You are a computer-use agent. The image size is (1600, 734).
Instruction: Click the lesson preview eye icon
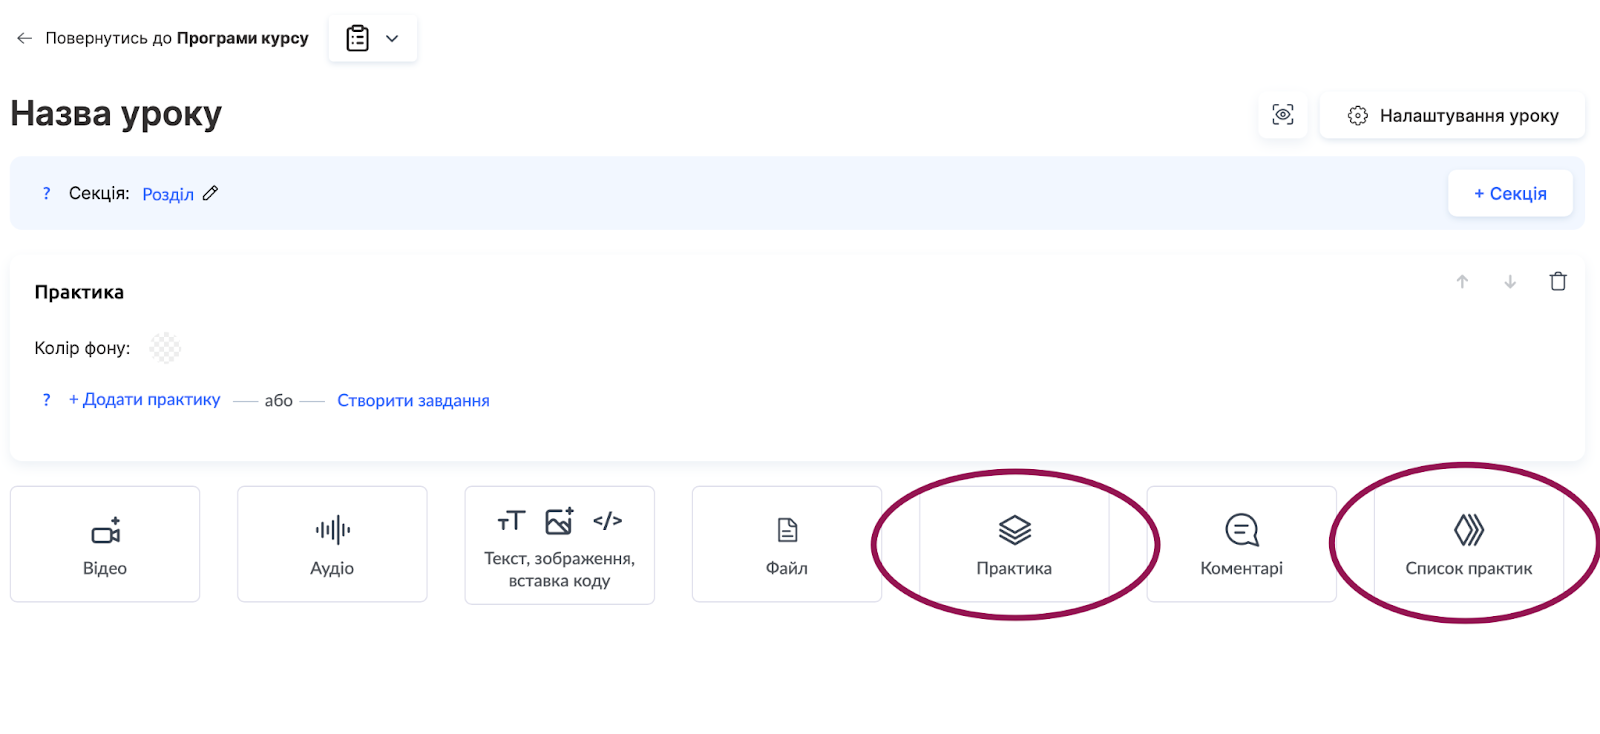tap(1283, 115)
